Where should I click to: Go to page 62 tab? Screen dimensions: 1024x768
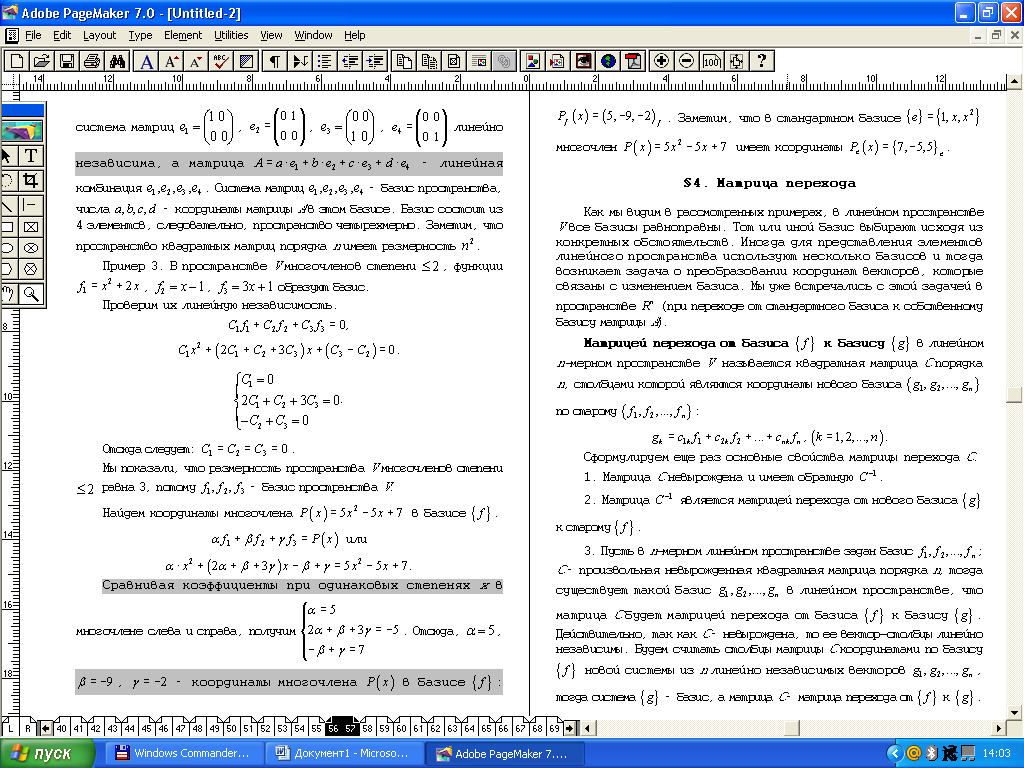coord(436,728)
